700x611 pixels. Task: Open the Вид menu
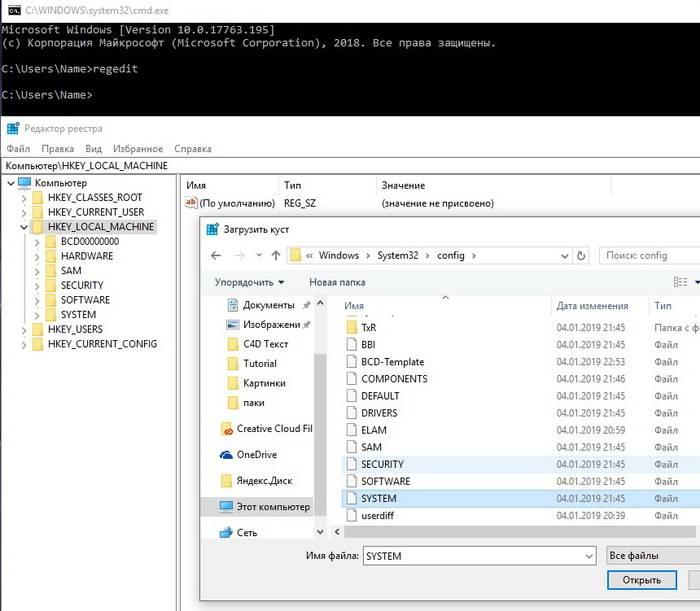point(93,149)
